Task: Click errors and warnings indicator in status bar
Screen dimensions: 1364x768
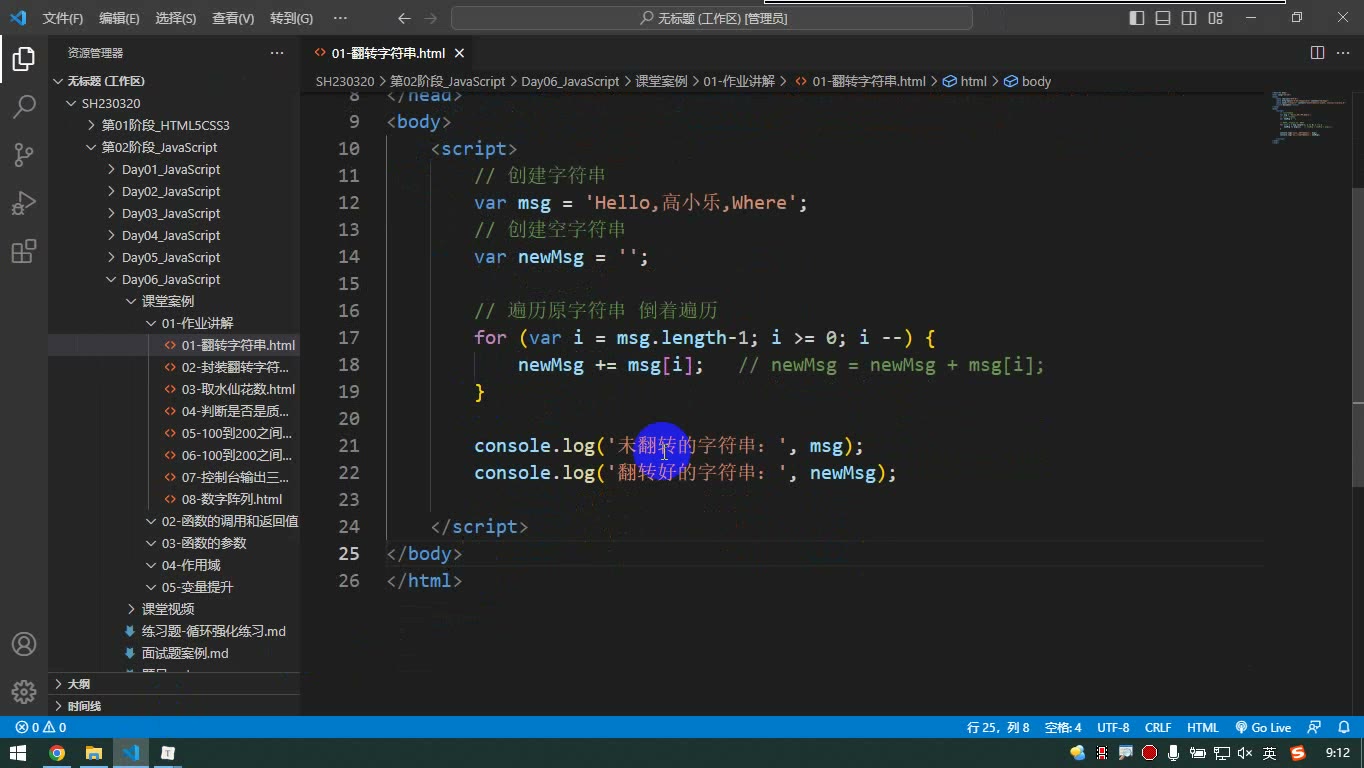Action: [x=41, y=728]
